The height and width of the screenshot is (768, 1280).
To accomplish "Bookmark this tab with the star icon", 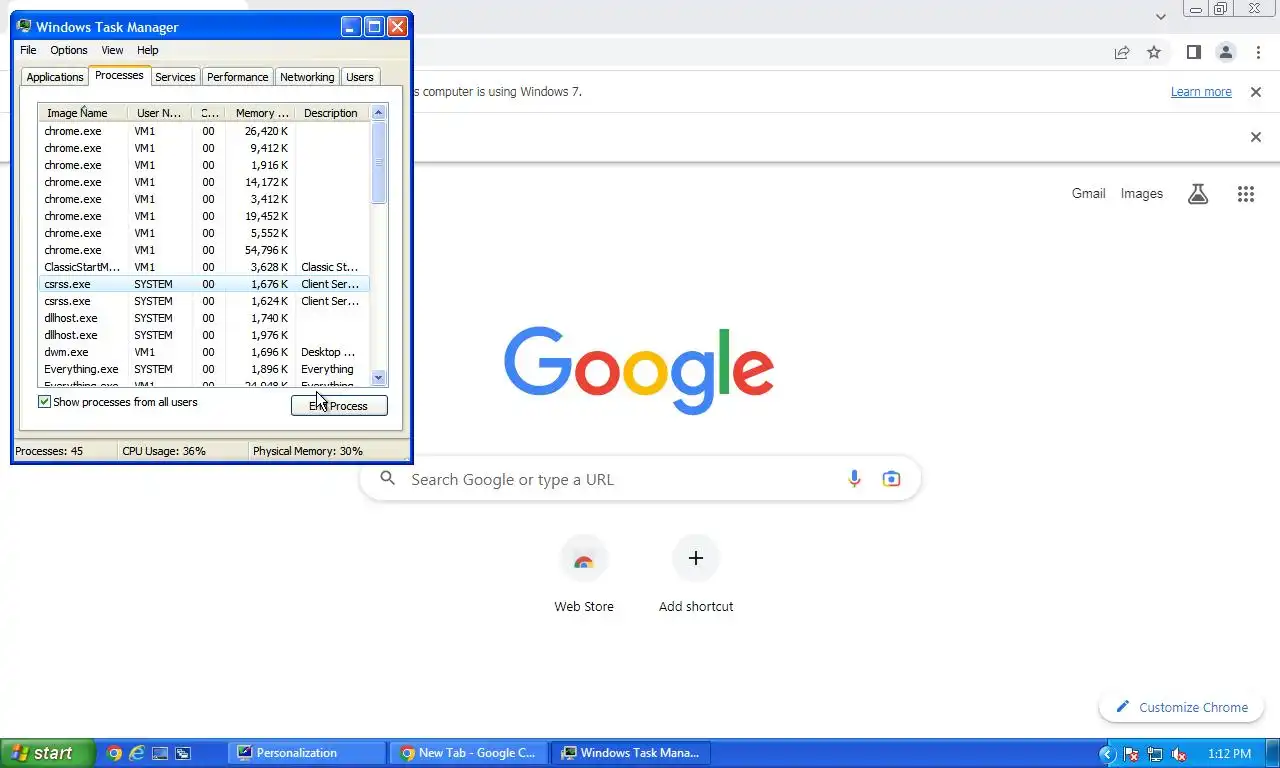I will [1154, 52].
